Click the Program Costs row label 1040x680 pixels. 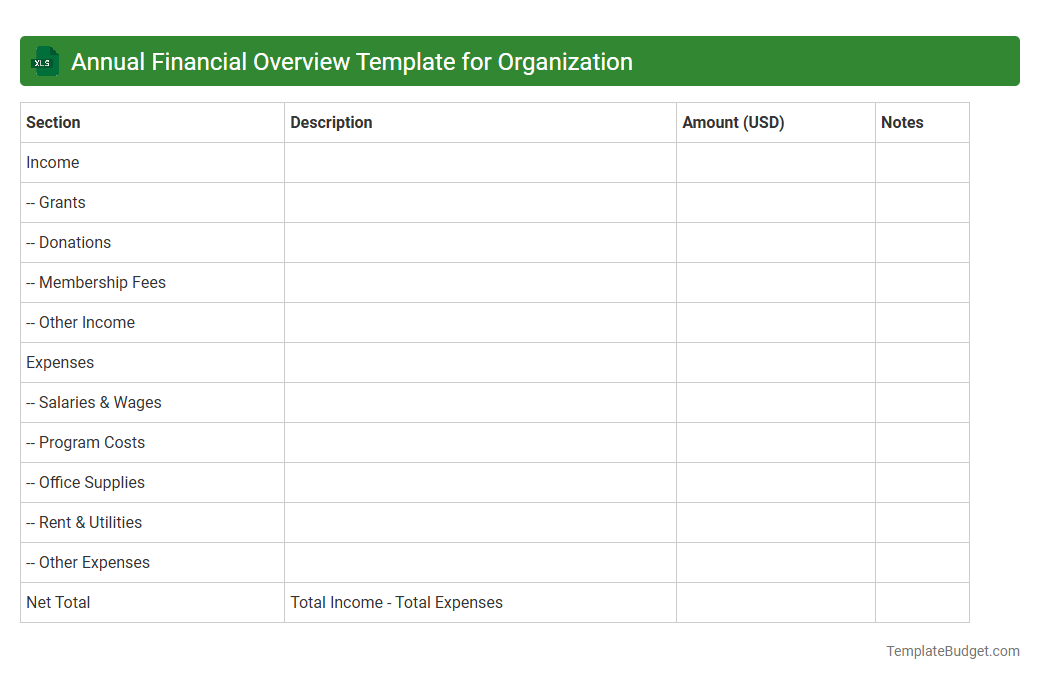[85, 442]
